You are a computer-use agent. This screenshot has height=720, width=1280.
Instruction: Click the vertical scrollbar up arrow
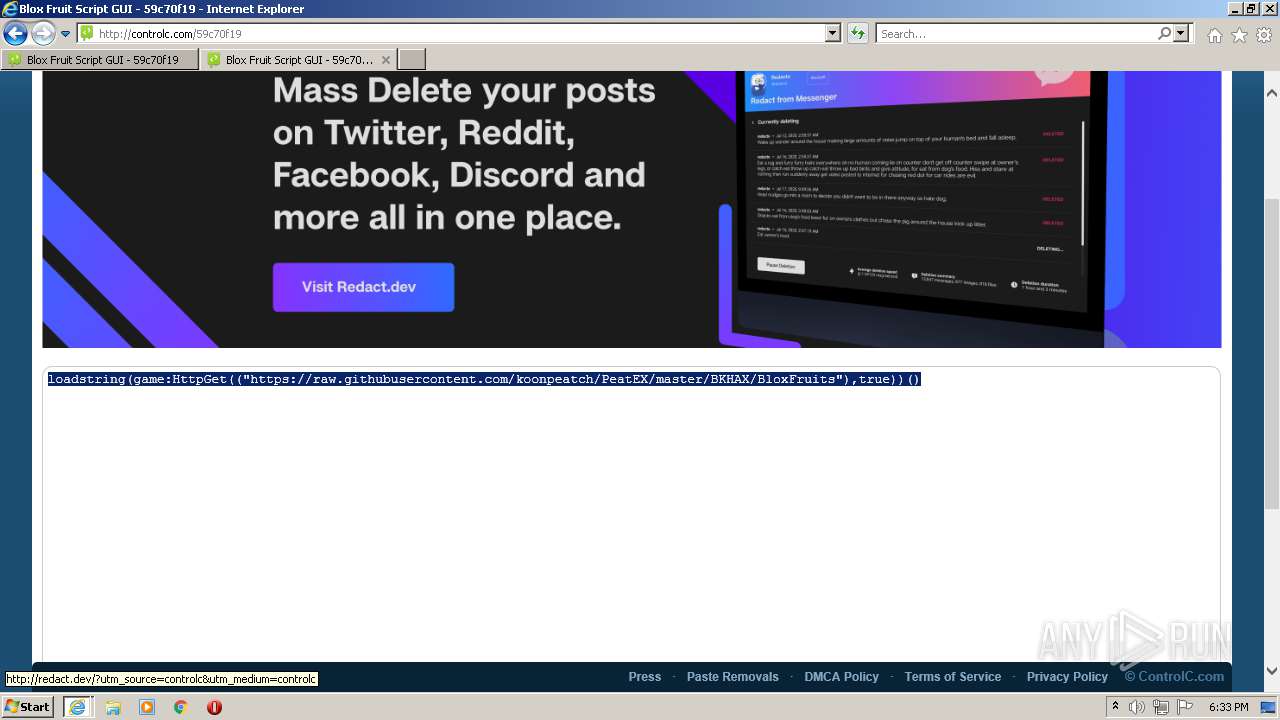tap(1272, 93)
